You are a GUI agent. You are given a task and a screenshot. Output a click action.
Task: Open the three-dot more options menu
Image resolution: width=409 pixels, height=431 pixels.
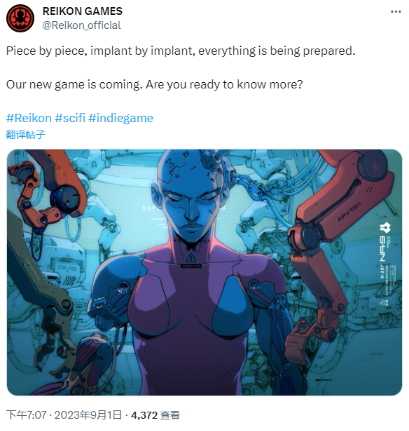pyautogui.click(x=396, y=12)
